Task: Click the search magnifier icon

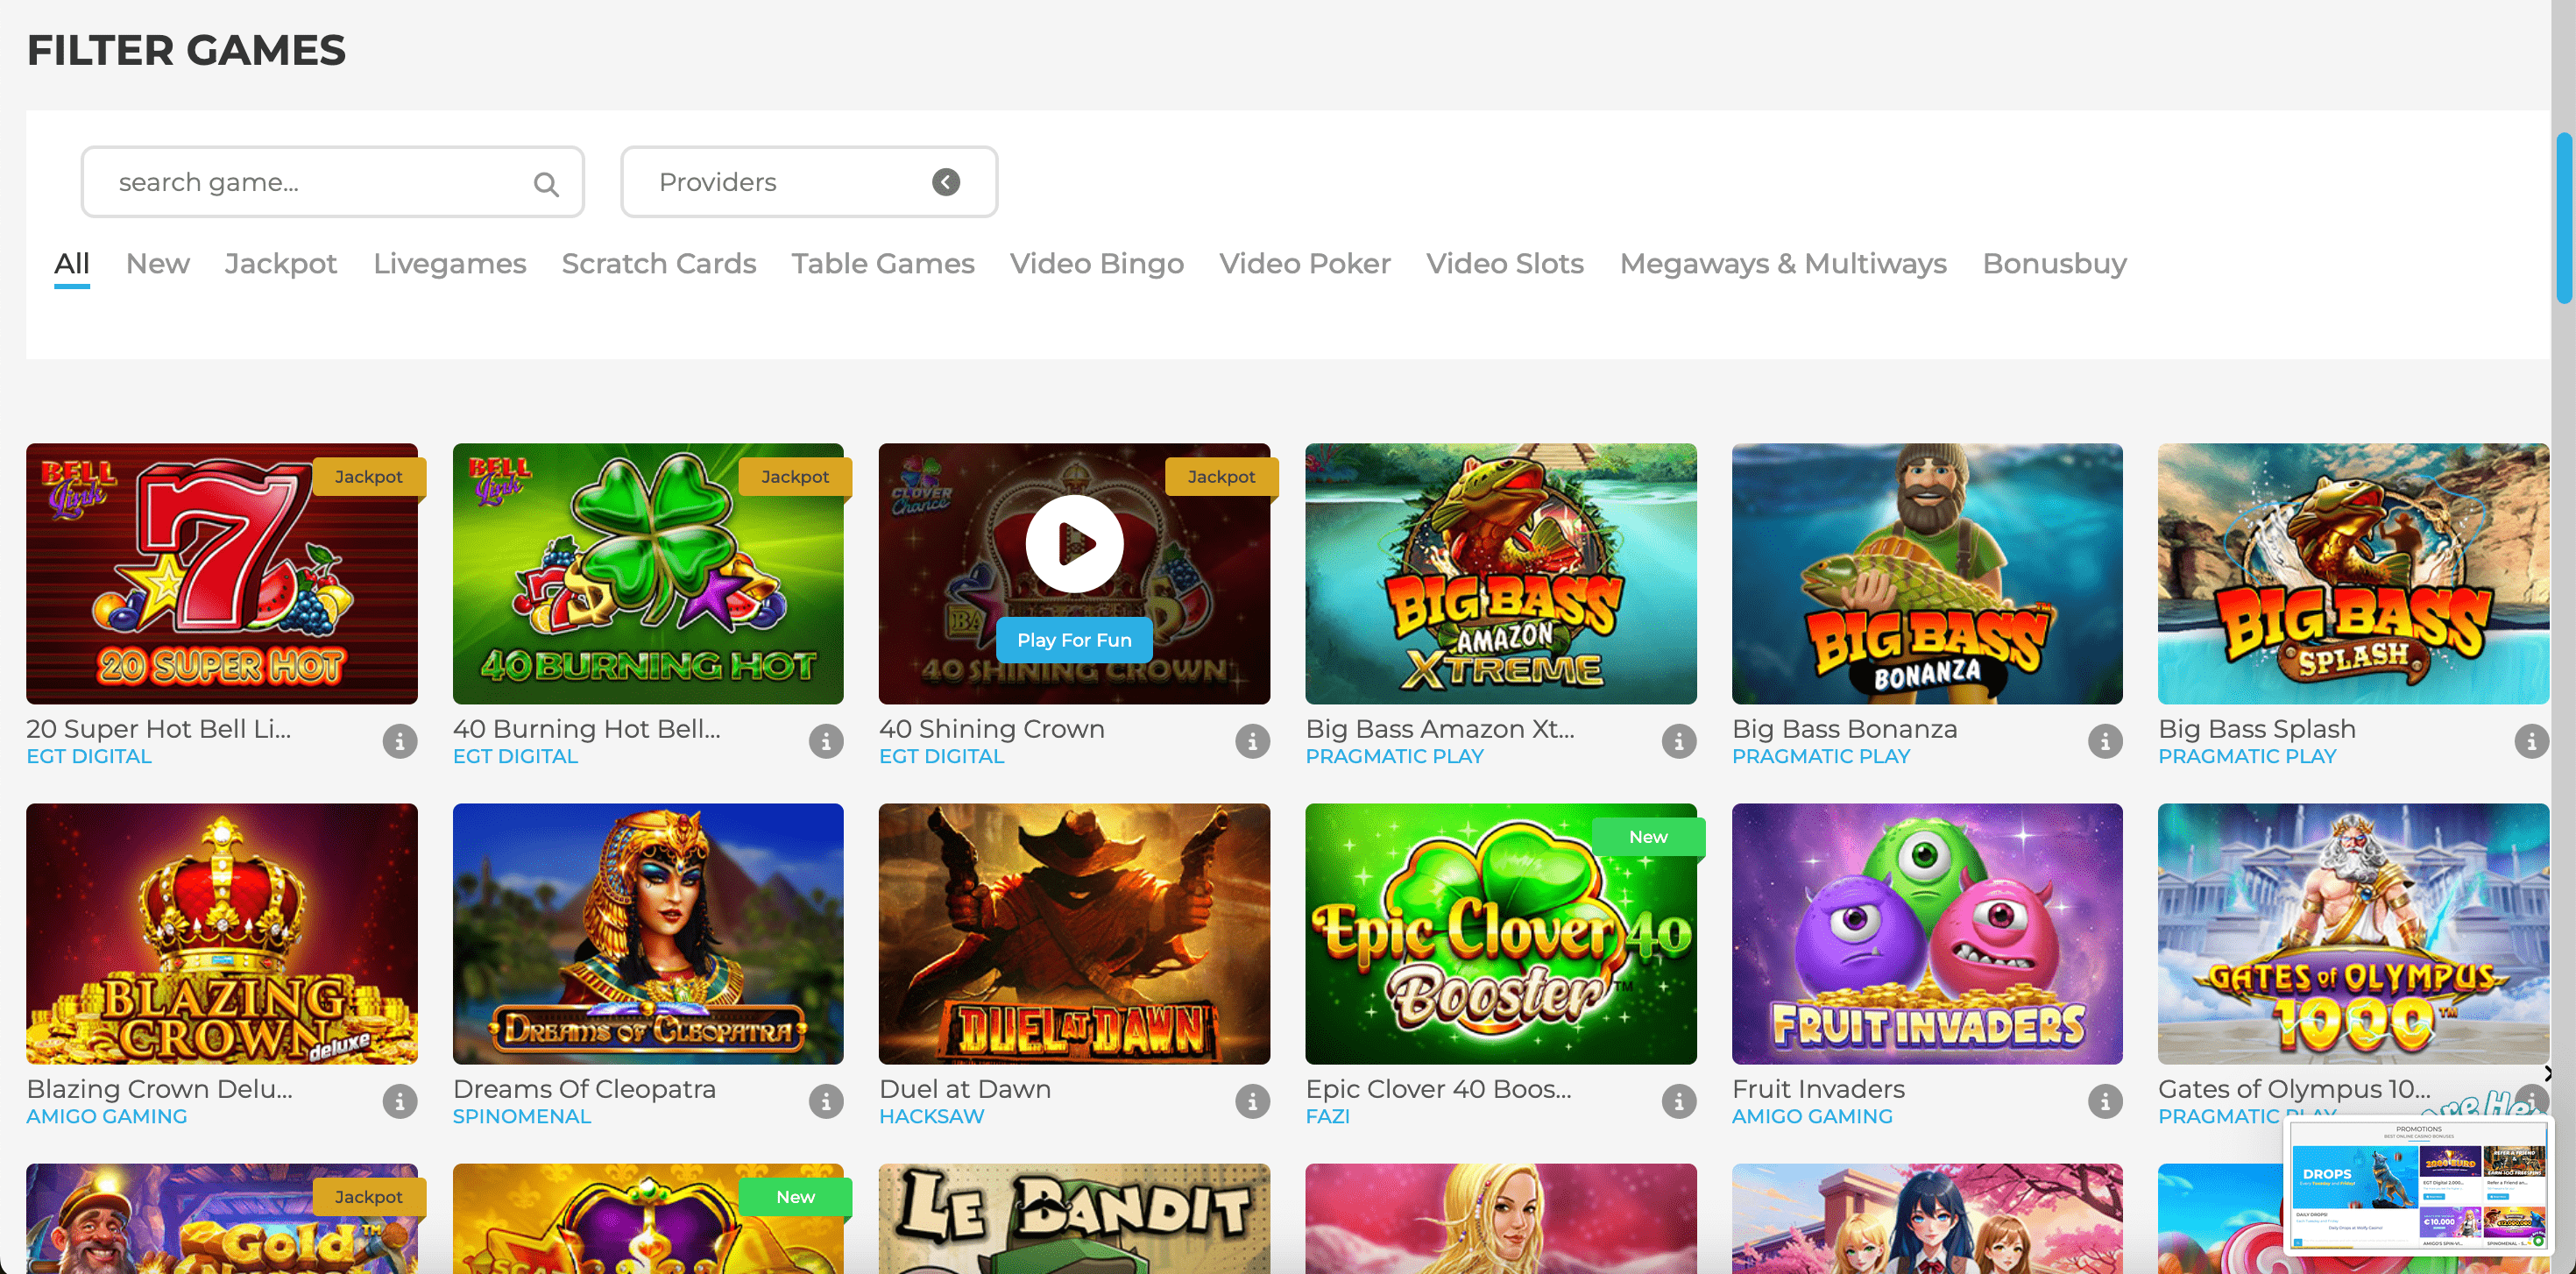Action: click(546, 184)
